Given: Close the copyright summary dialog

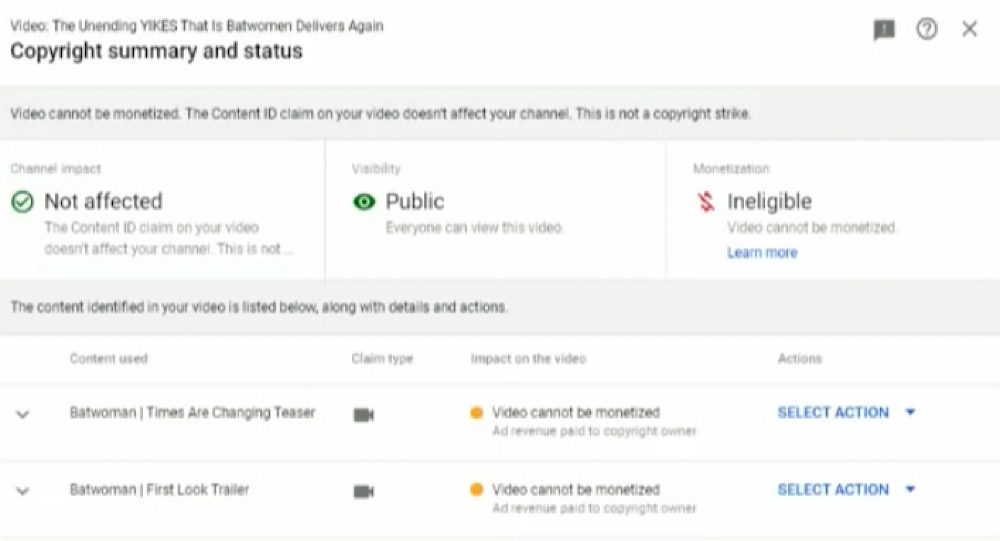Looking at the screenshot, I should pyautogui.click(x=969, y=29).
